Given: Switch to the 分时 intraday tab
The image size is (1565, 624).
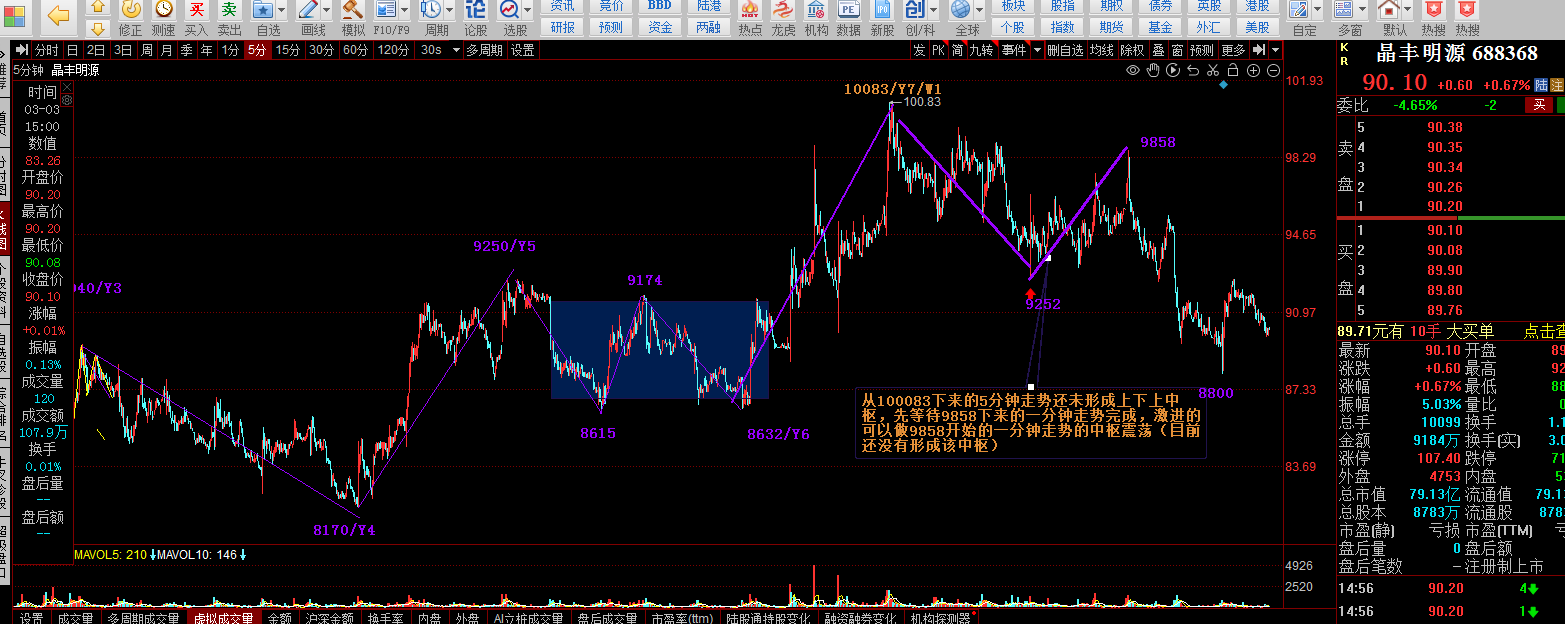Looking at the screenshot, I should point(46,50).
